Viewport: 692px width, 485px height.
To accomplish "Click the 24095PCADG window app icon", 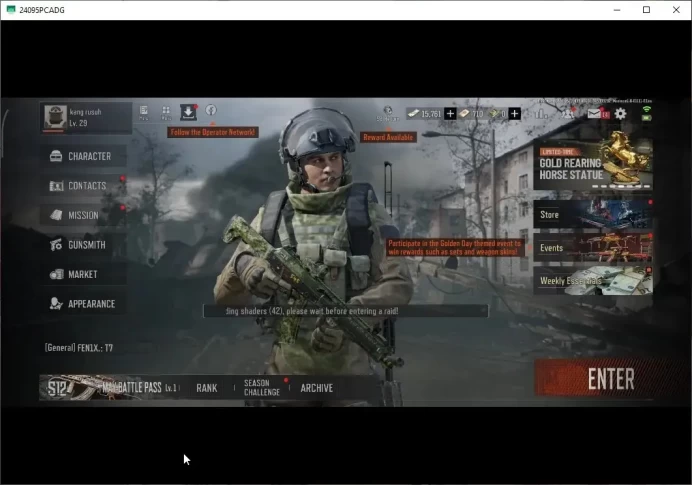I will 11,10.
